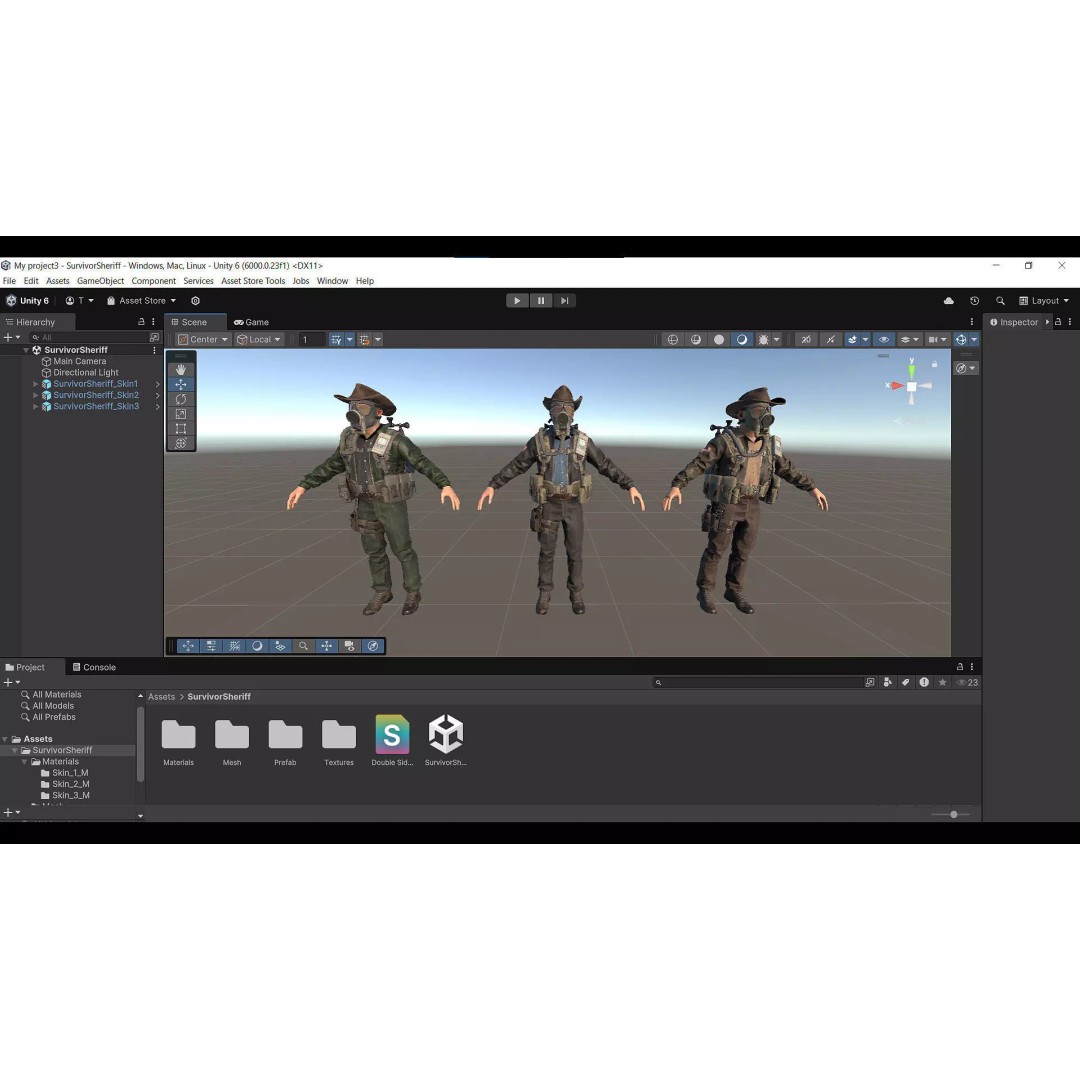Select Skin_2_M folder in project tree
Viewport: 1080px width, 1080px height.
click(x=70, y=784)
